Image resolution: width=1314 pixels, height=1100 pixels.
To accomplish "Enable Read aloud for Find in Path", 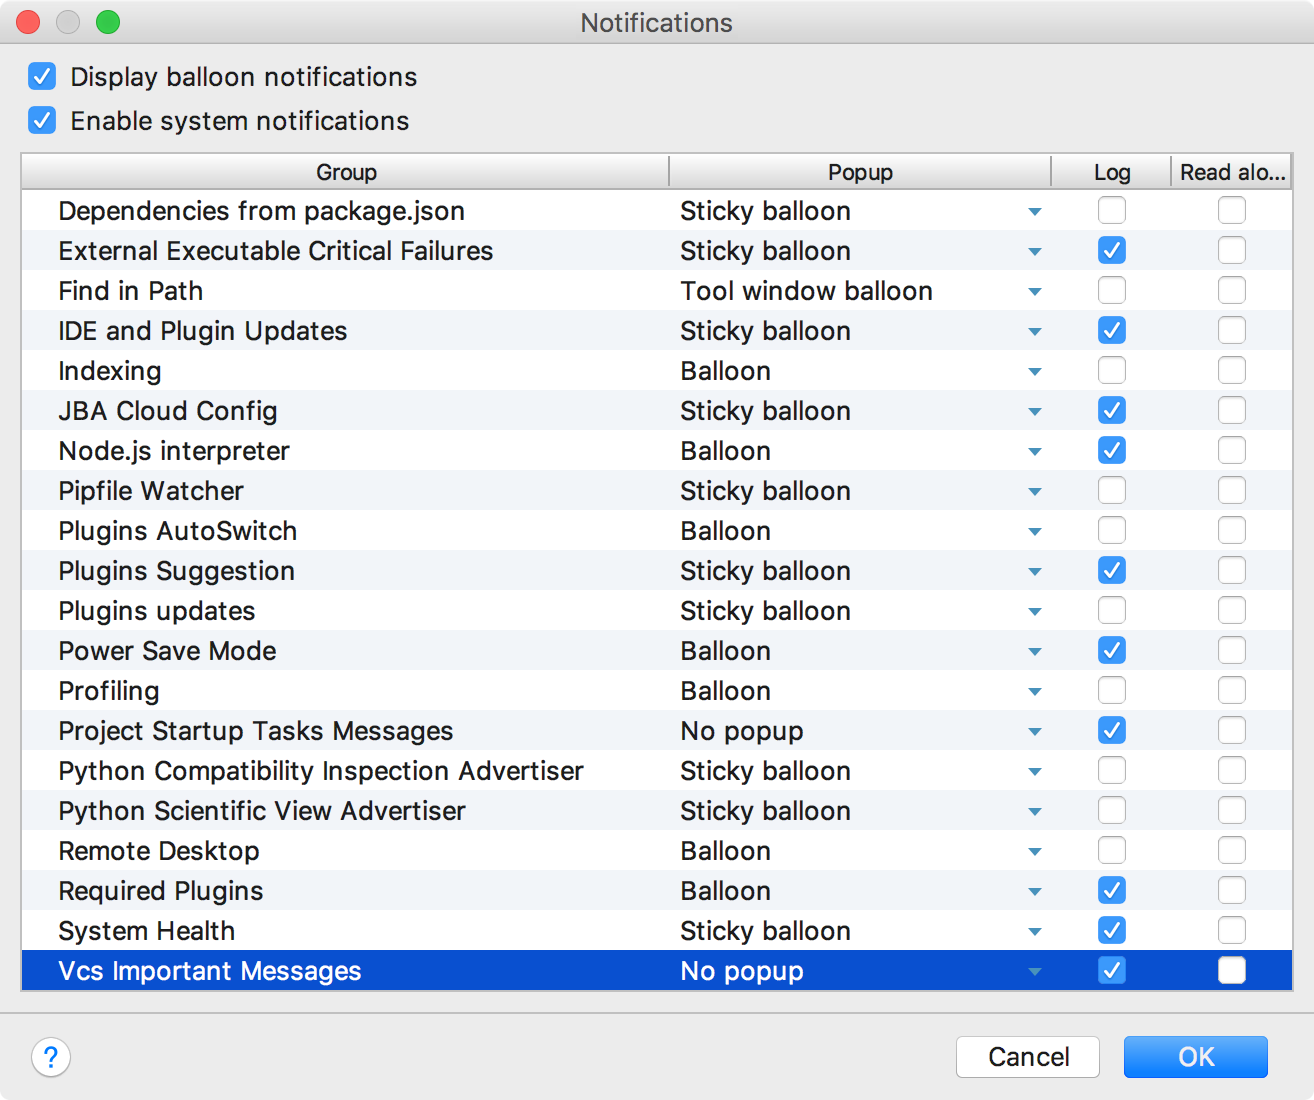I will (x=1231, y=290).
